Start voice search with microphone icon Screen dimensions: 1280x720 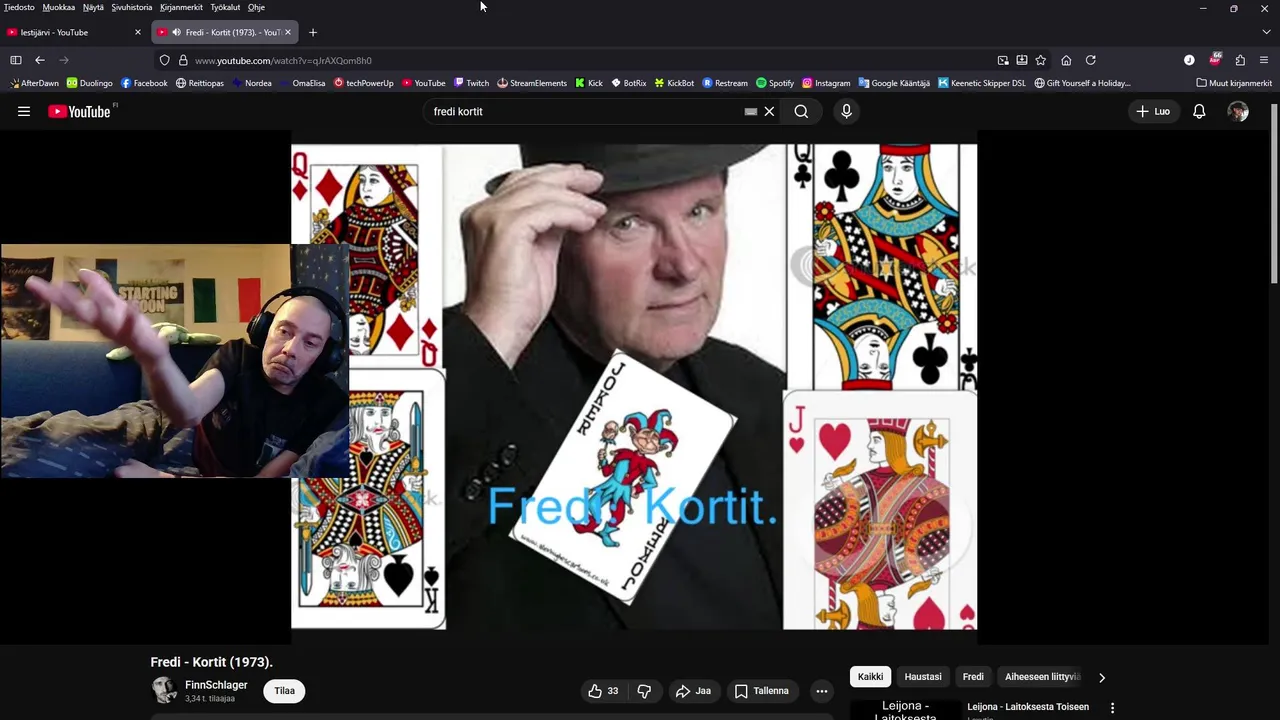846,111
